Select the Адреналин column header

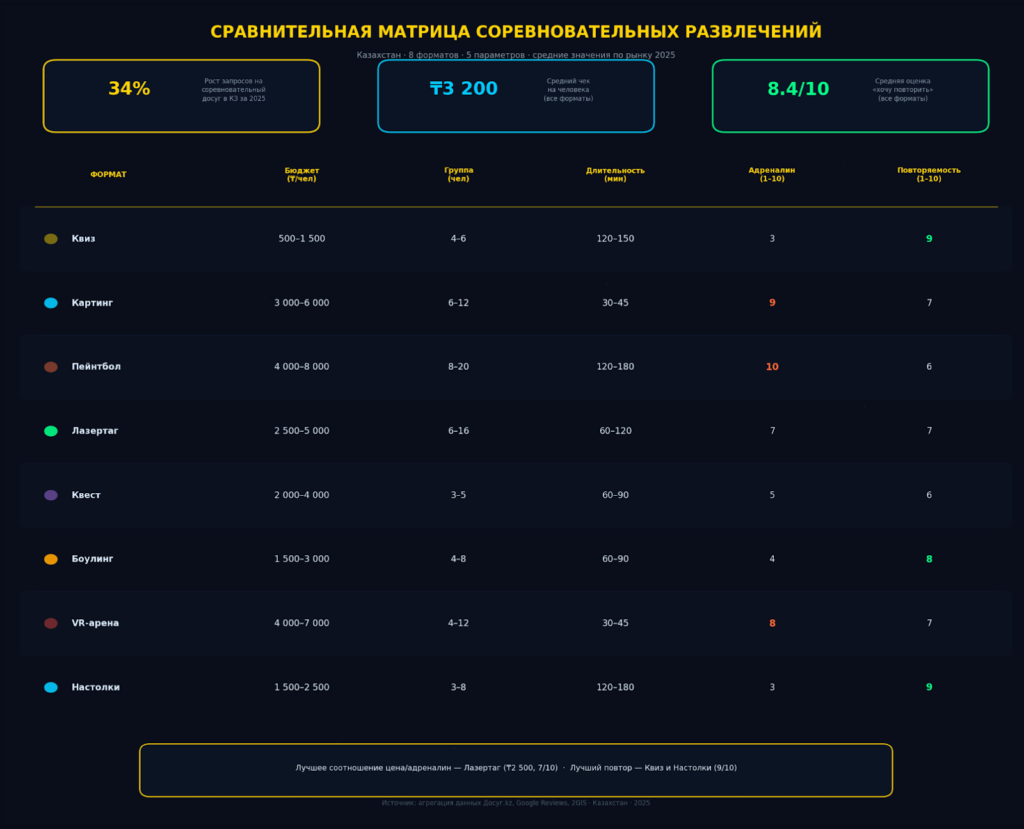[771, 174]
